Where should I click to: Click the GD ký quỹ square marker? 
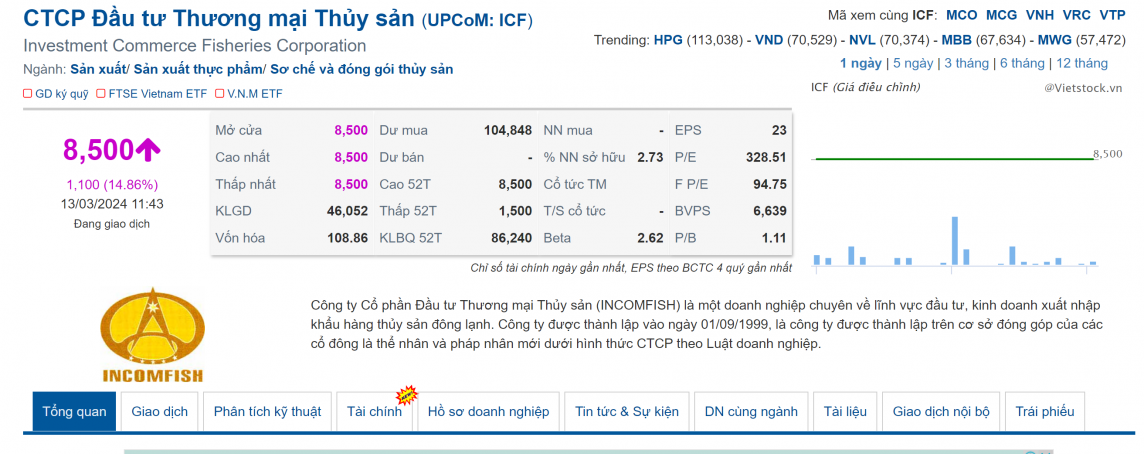point(28,94)
